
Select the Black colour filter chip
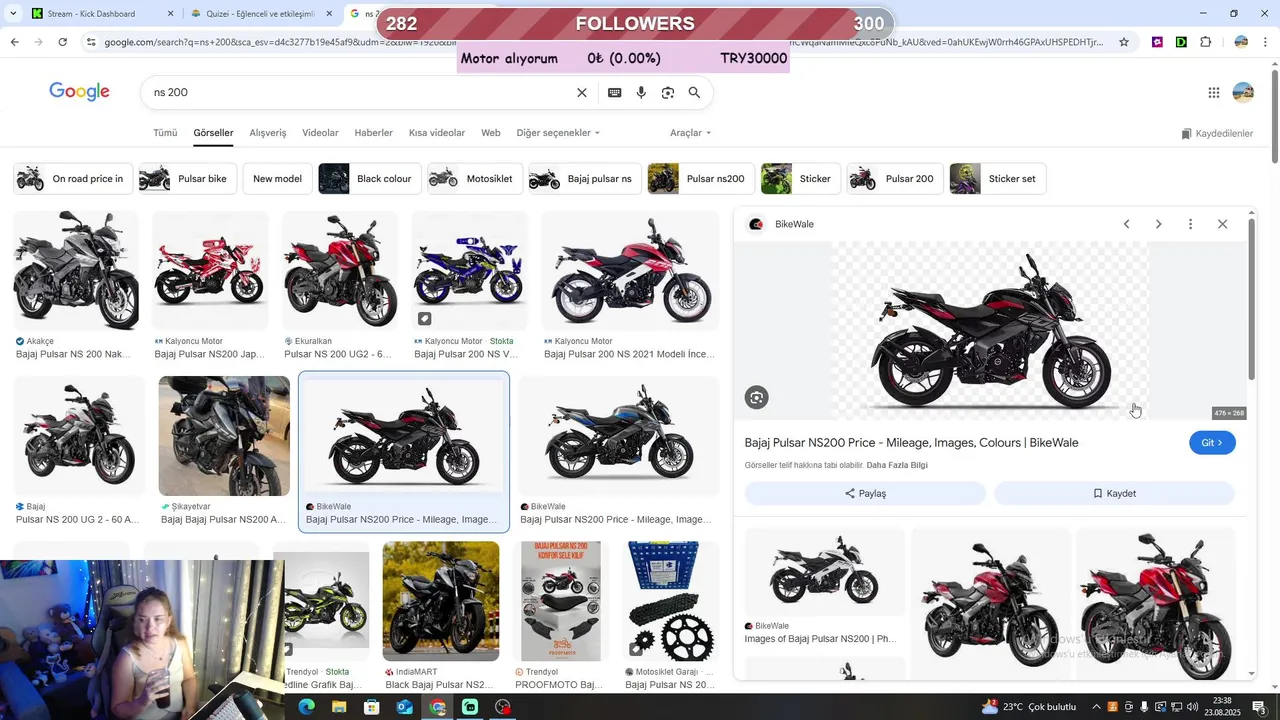[369, 179]
